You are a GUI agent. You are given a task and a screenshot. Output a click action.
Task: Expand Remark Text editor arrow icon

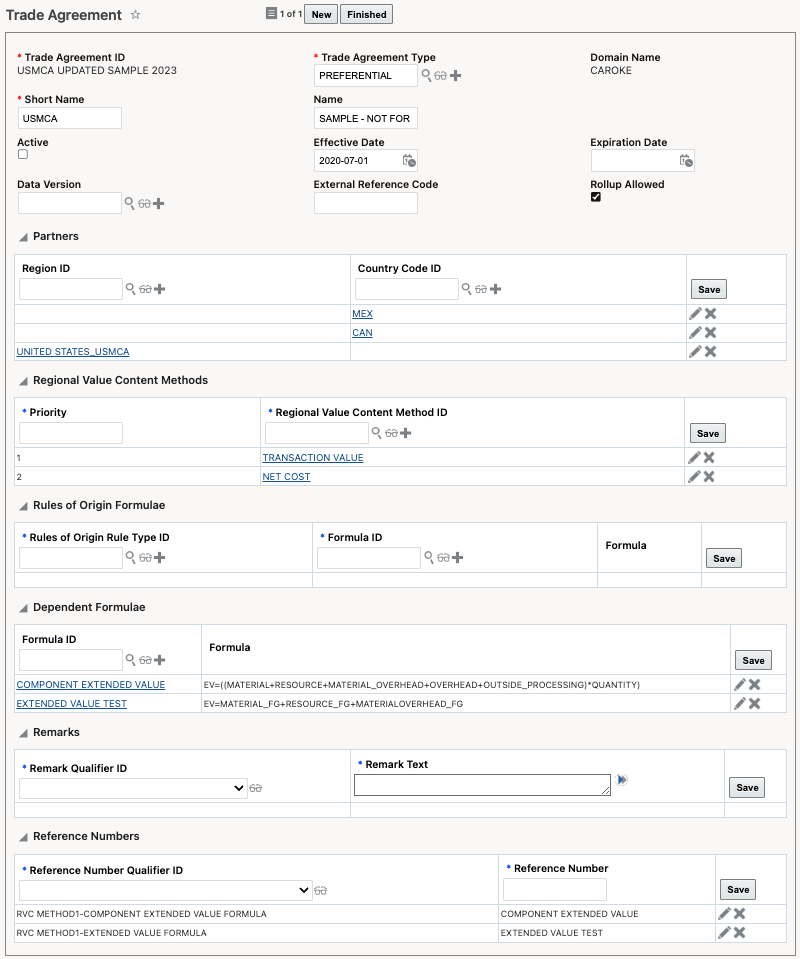[x=622, y=780]
